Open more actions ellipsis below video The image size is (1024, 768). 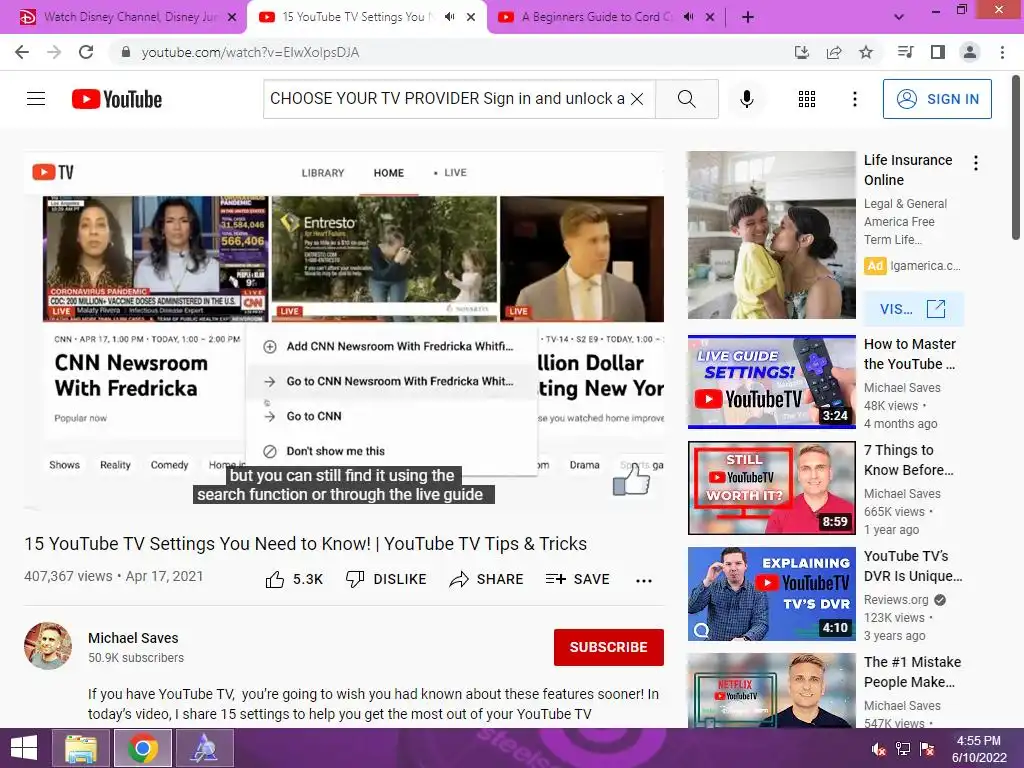pyautogui.click(x=644, y=580)
